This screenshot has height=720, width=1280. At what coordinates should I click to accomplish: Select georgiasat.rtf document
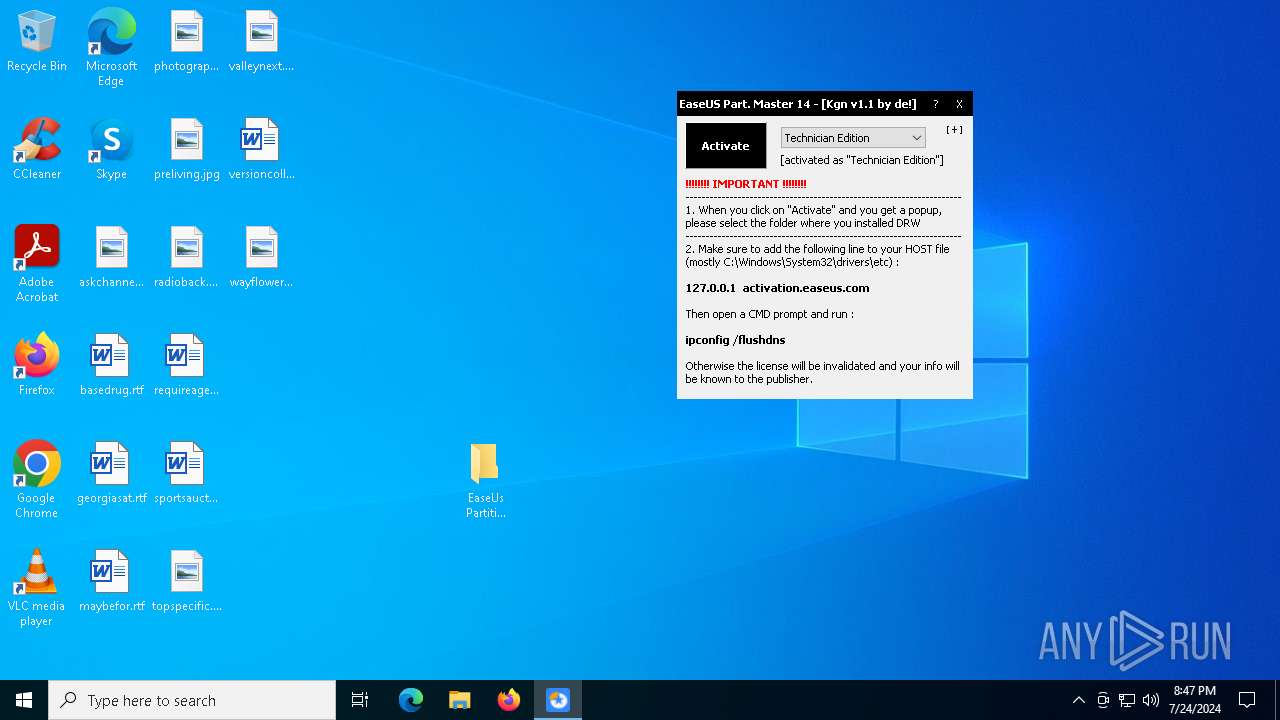(x=111, y=474)
